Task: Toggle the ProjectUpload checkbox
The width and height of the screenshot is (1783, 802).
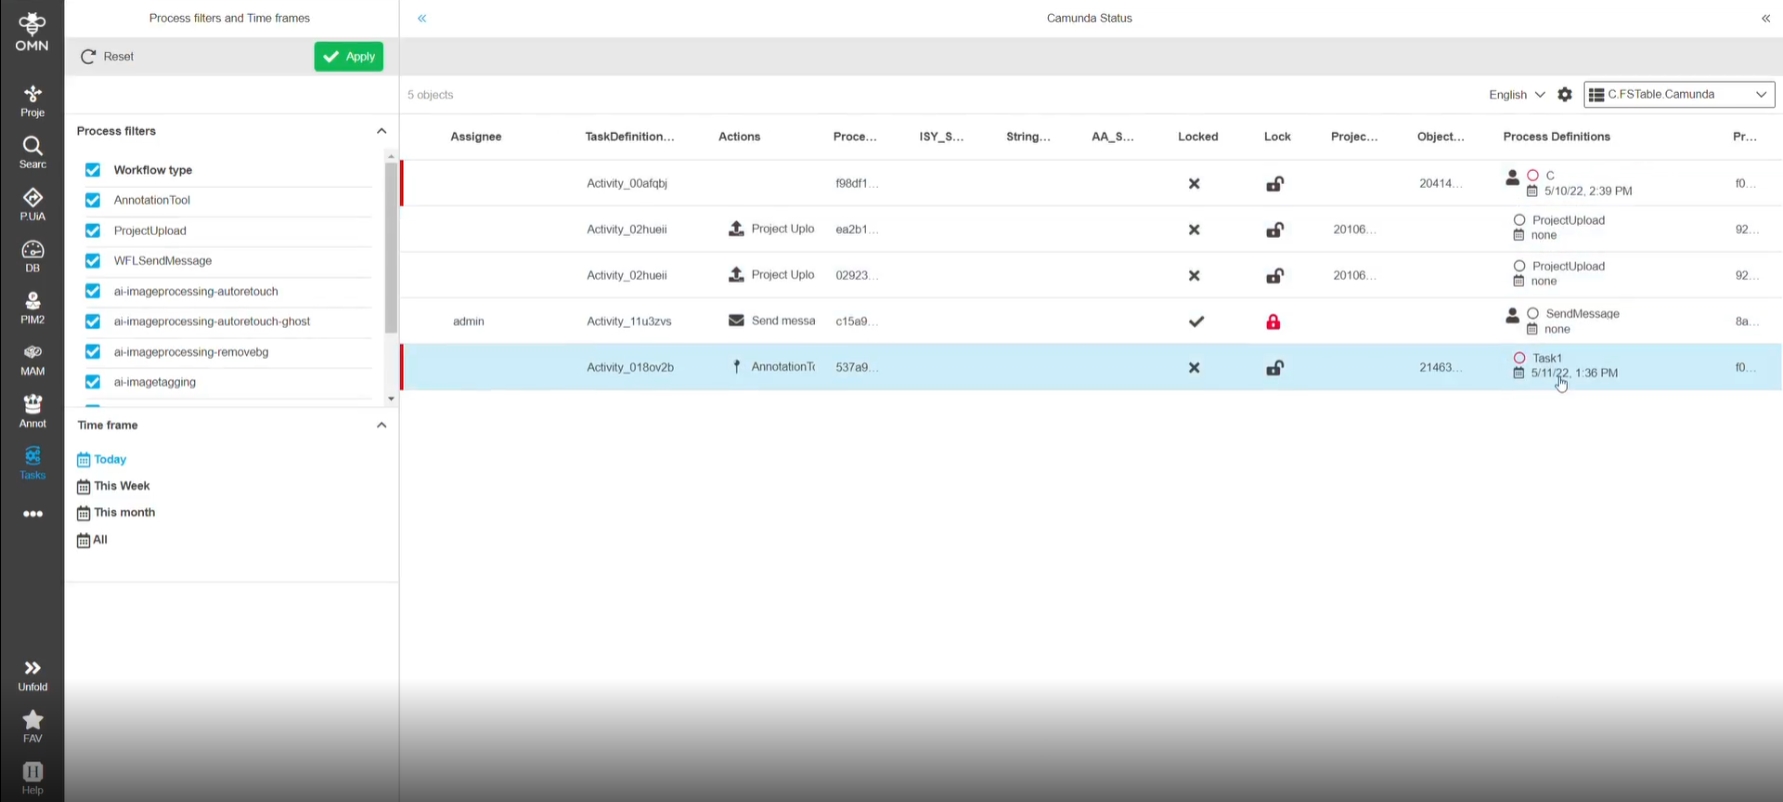Action: (x=93, y=231)
